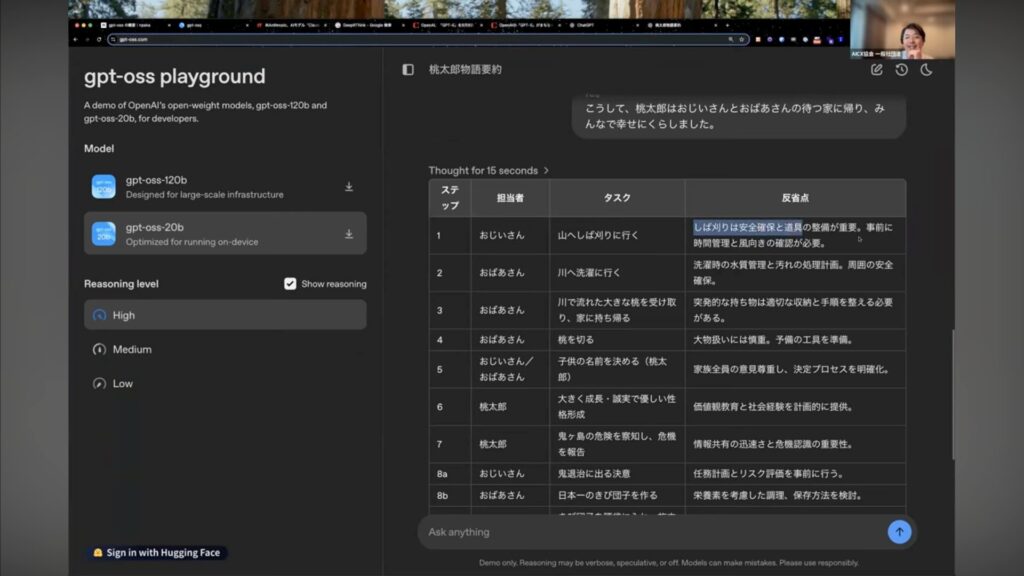Toggle the sidebar panel icon
Screen dimensions: 1024x576
tap(408, 70)
